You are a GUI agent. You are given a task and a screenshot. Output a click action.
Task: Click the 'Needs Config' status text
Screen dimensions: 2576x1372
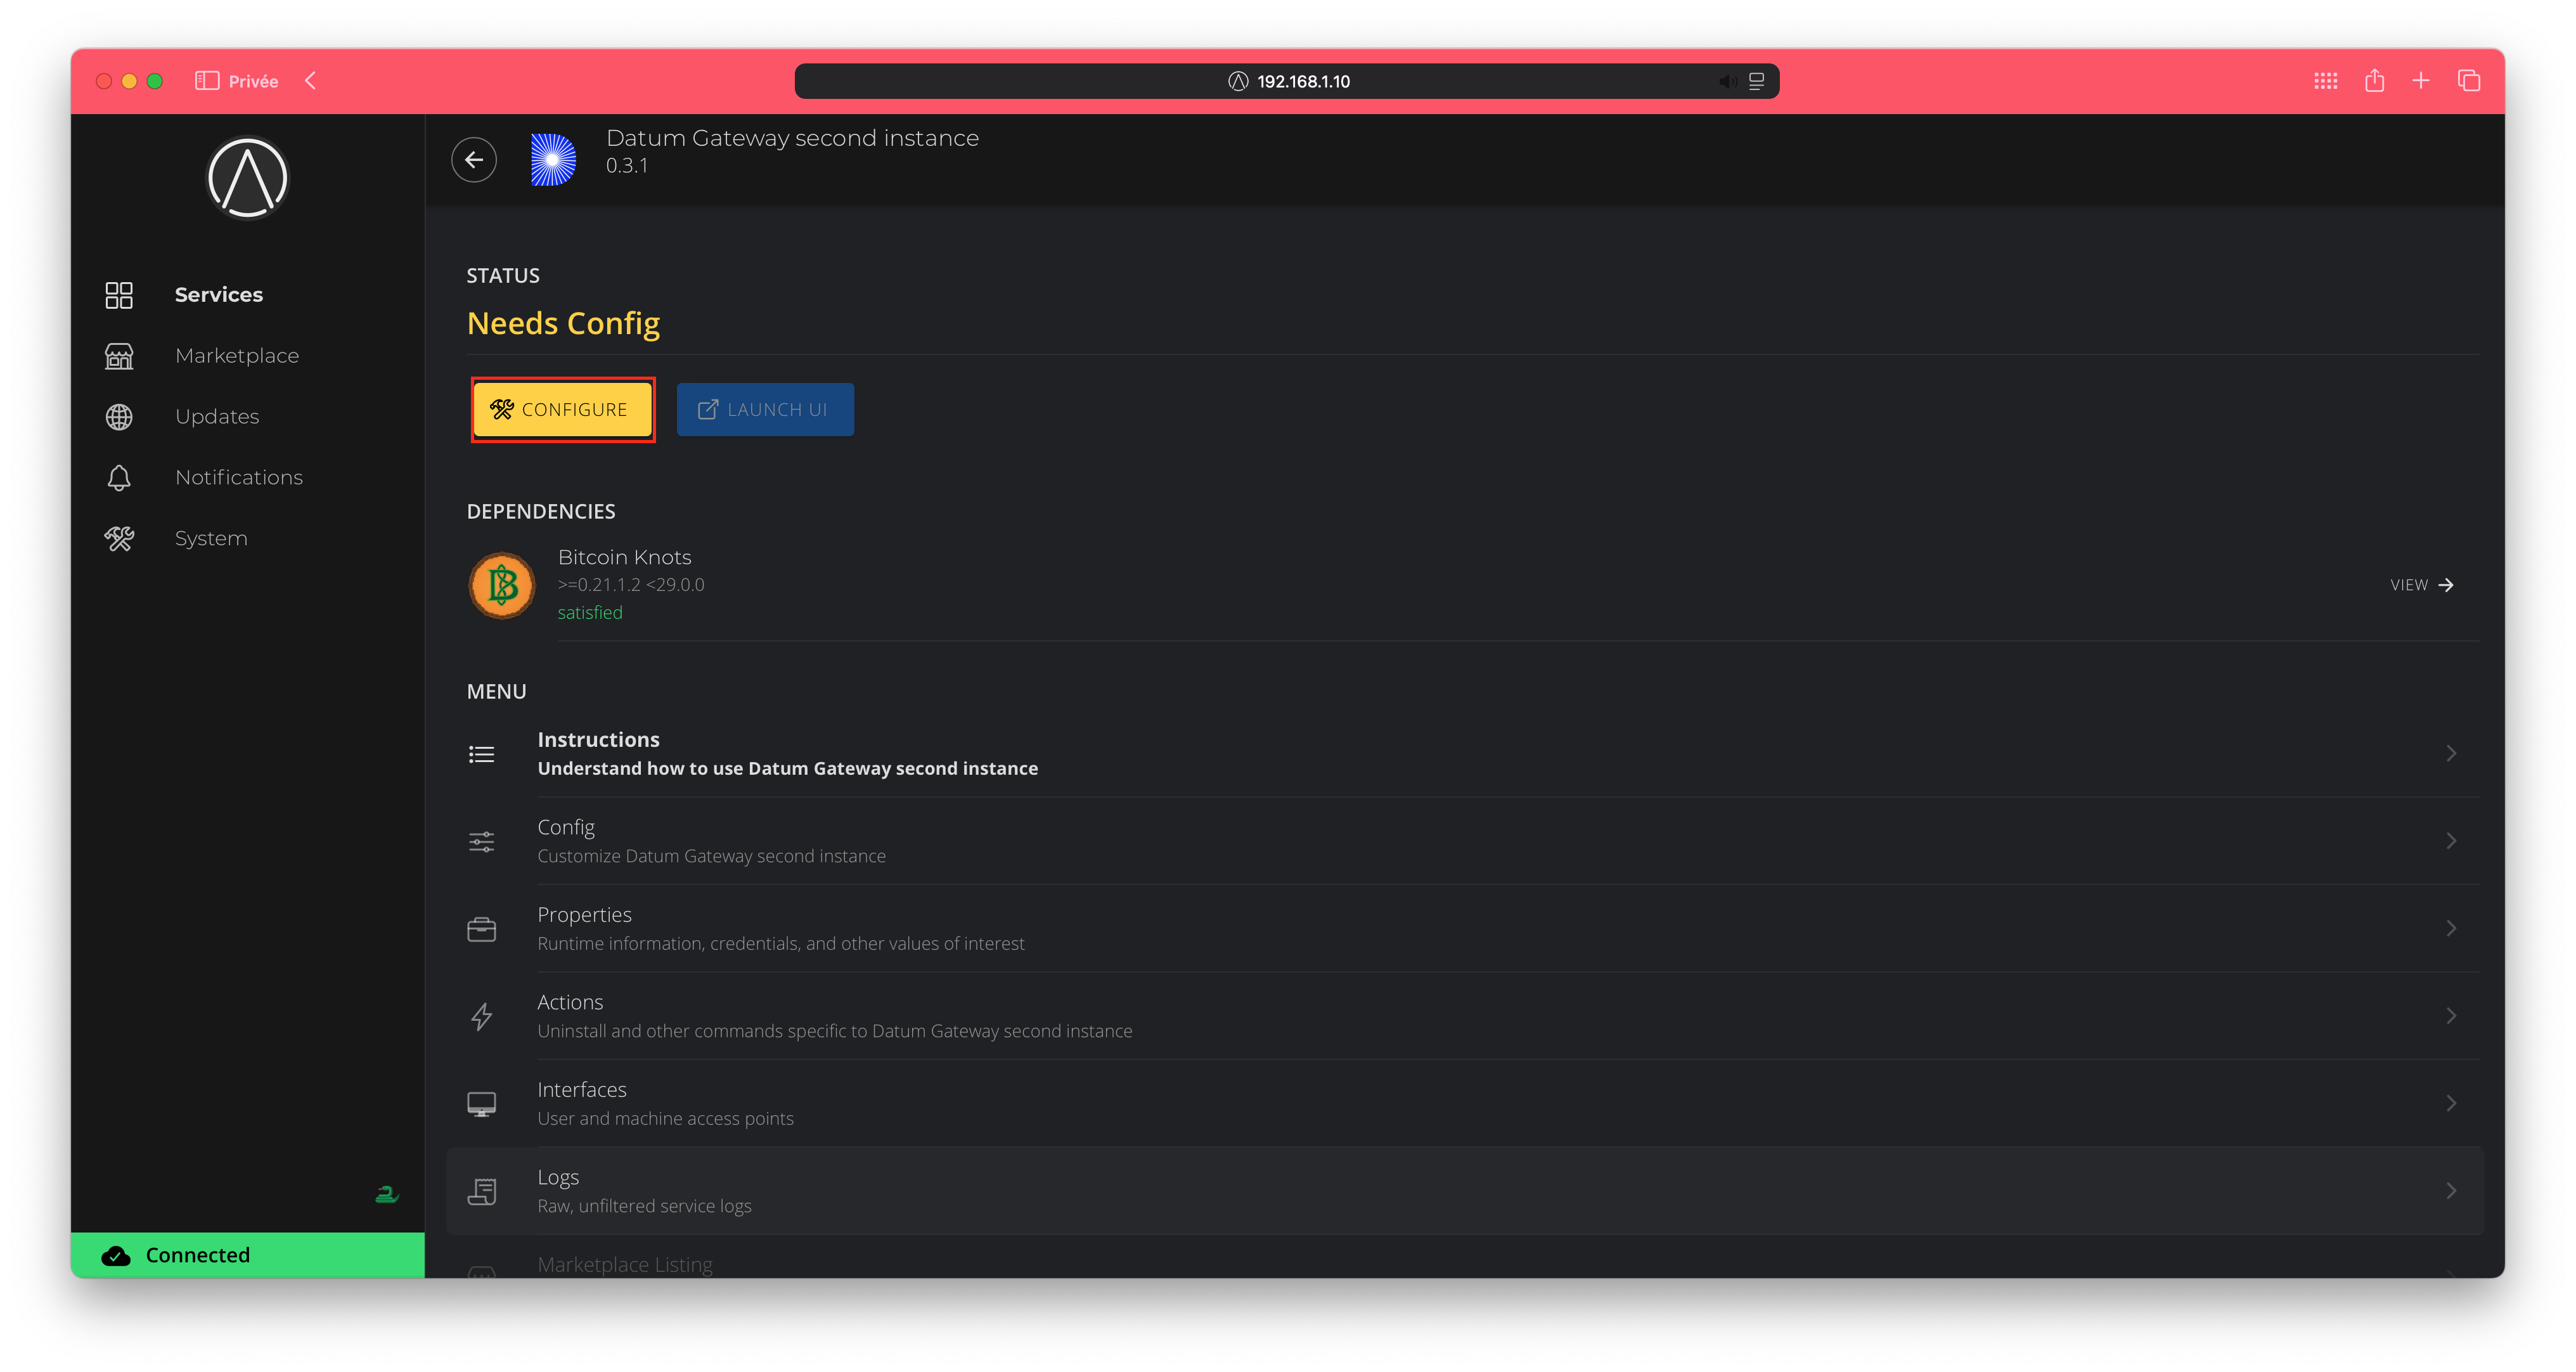click(563, 323)
